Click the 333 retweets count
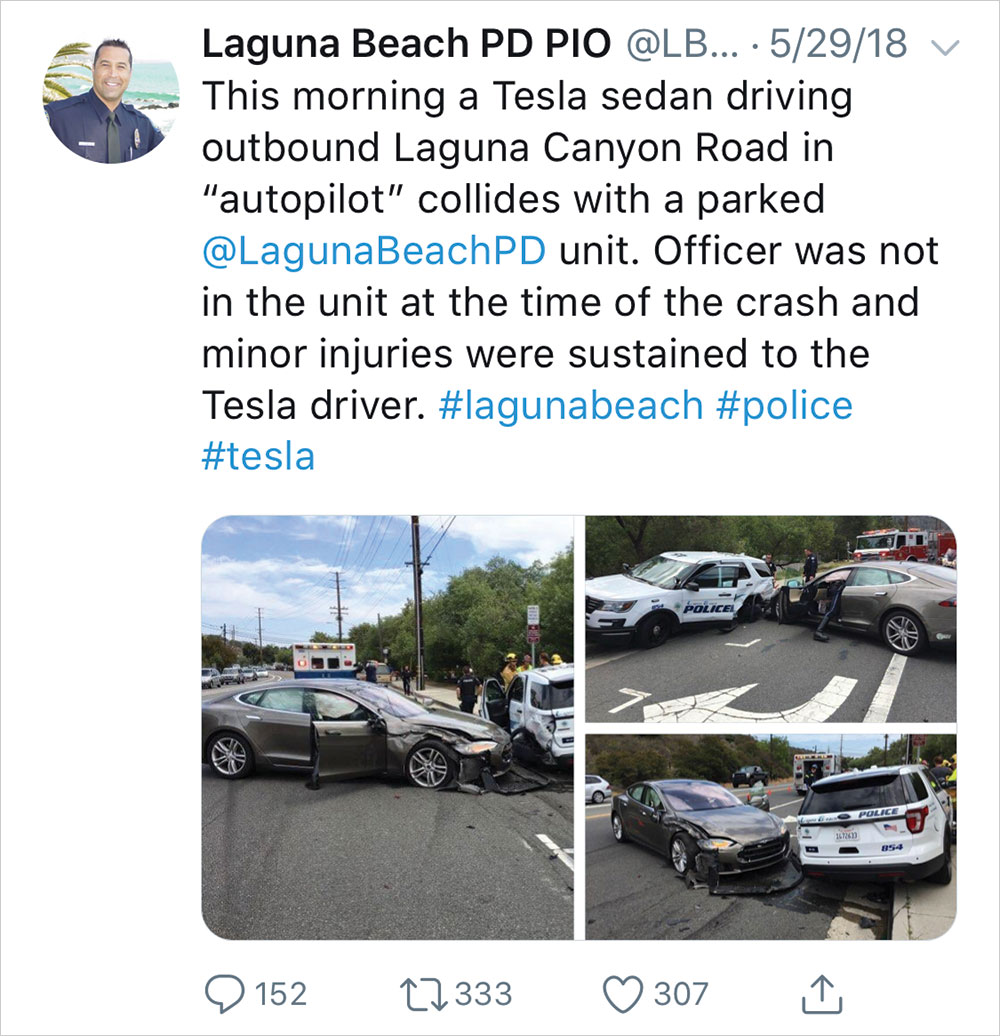The width and height of the screenshot is (1000, 1036). pyautogui.click(x=483, y=994)
